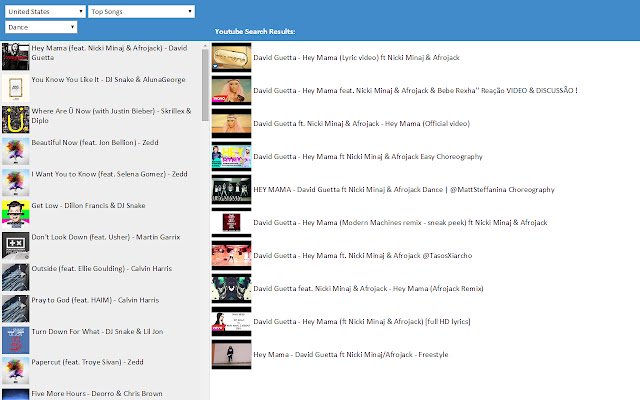Select album art for Beautiful Now by Zedd
Image resolution: width=640 pixels, height=400 pixels.
(16, 151)
